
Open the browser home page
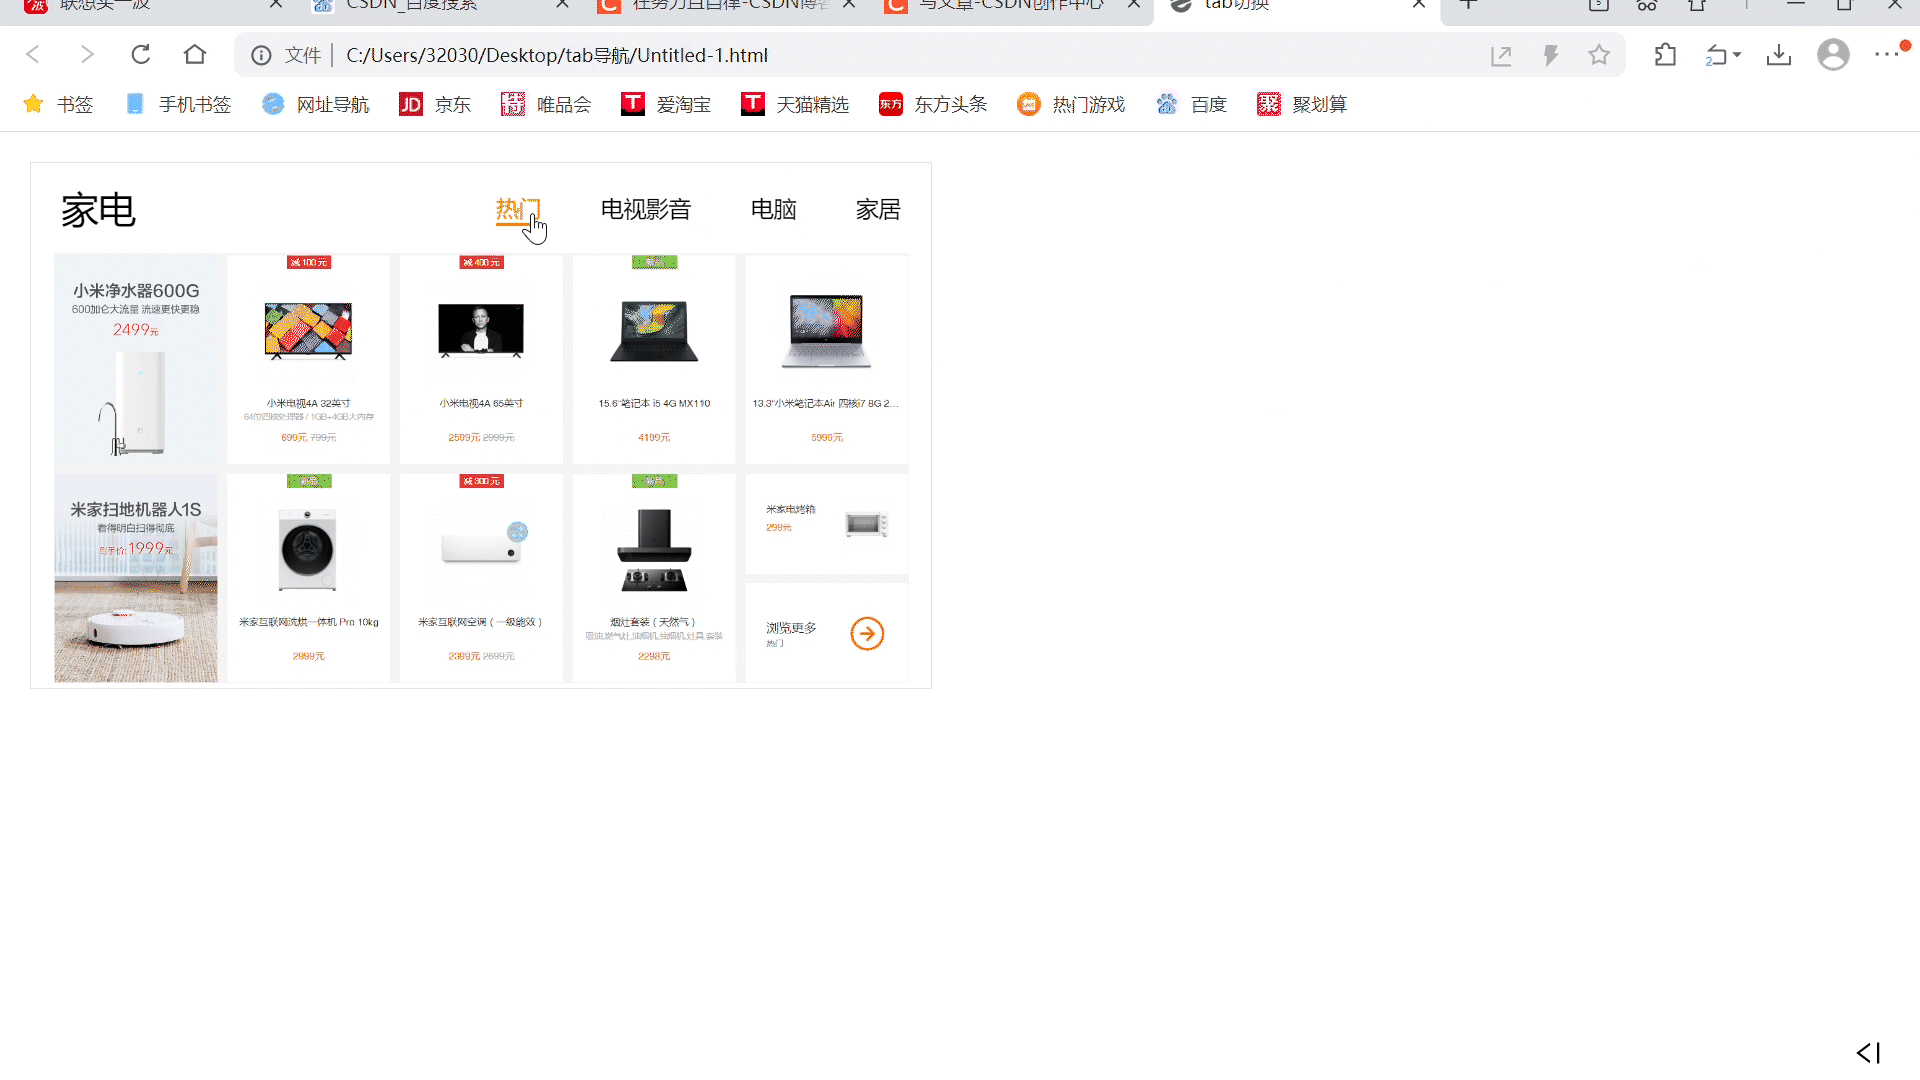point(195,55)
